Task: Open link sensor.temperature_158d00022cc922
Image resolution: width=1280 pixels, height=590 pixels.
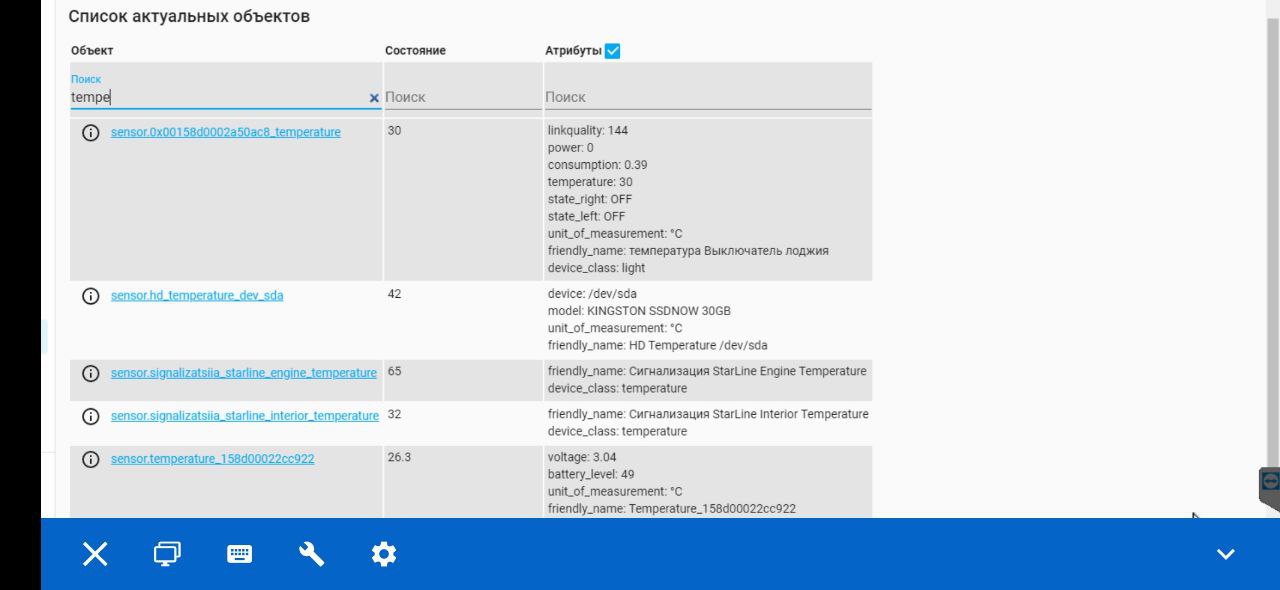Action: 212,459
